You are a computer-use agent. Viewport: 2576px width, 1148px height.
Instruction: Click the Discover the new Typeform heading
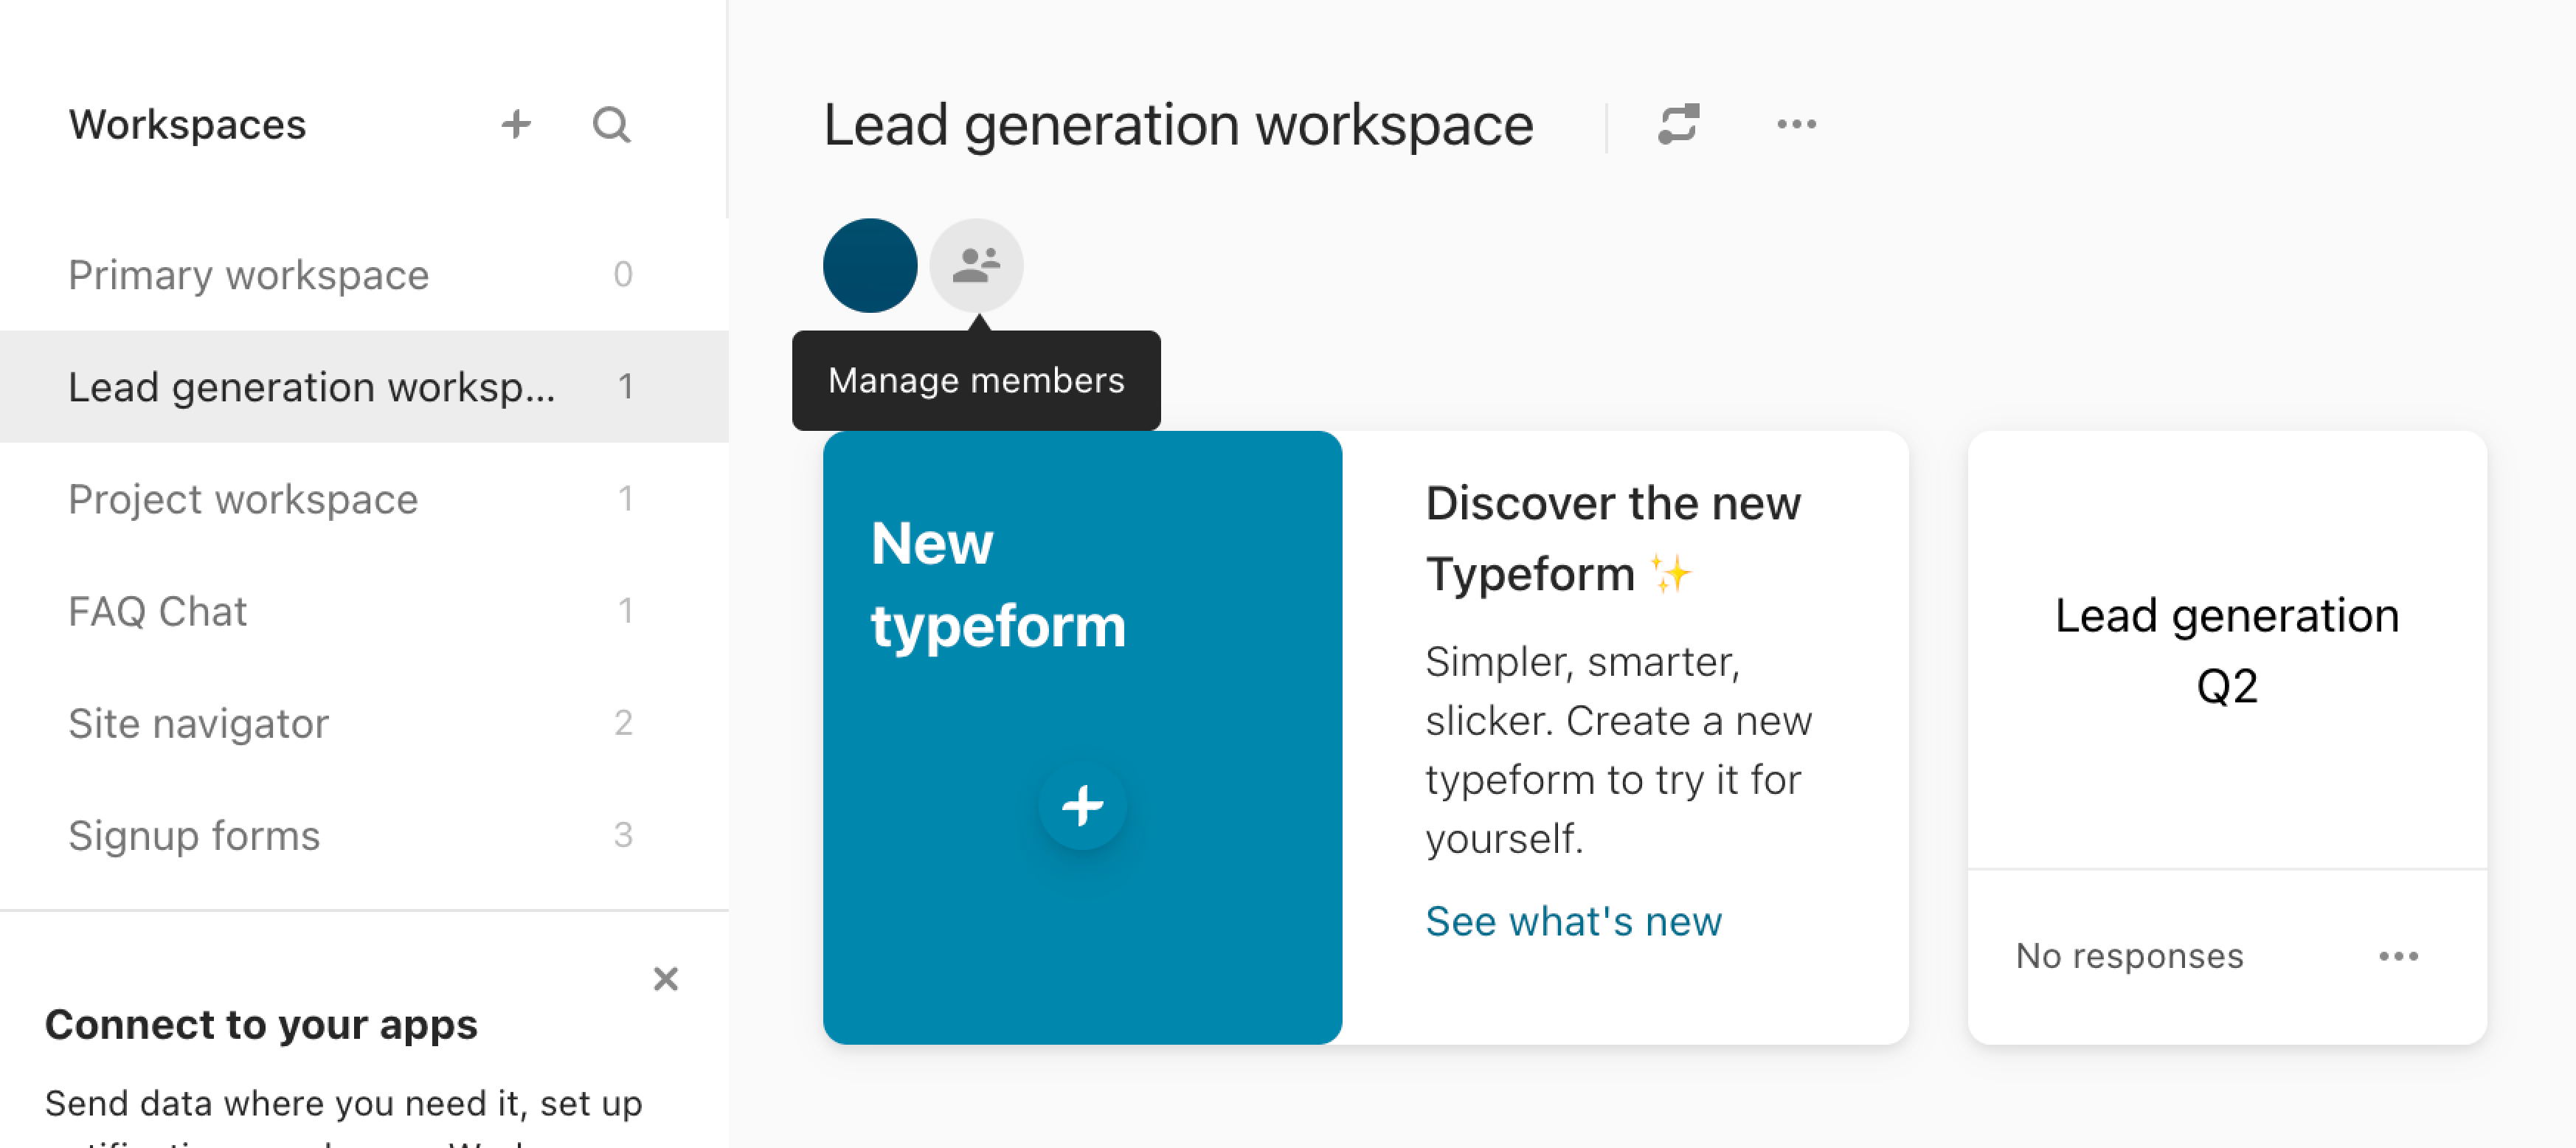tap(1613, 538)
